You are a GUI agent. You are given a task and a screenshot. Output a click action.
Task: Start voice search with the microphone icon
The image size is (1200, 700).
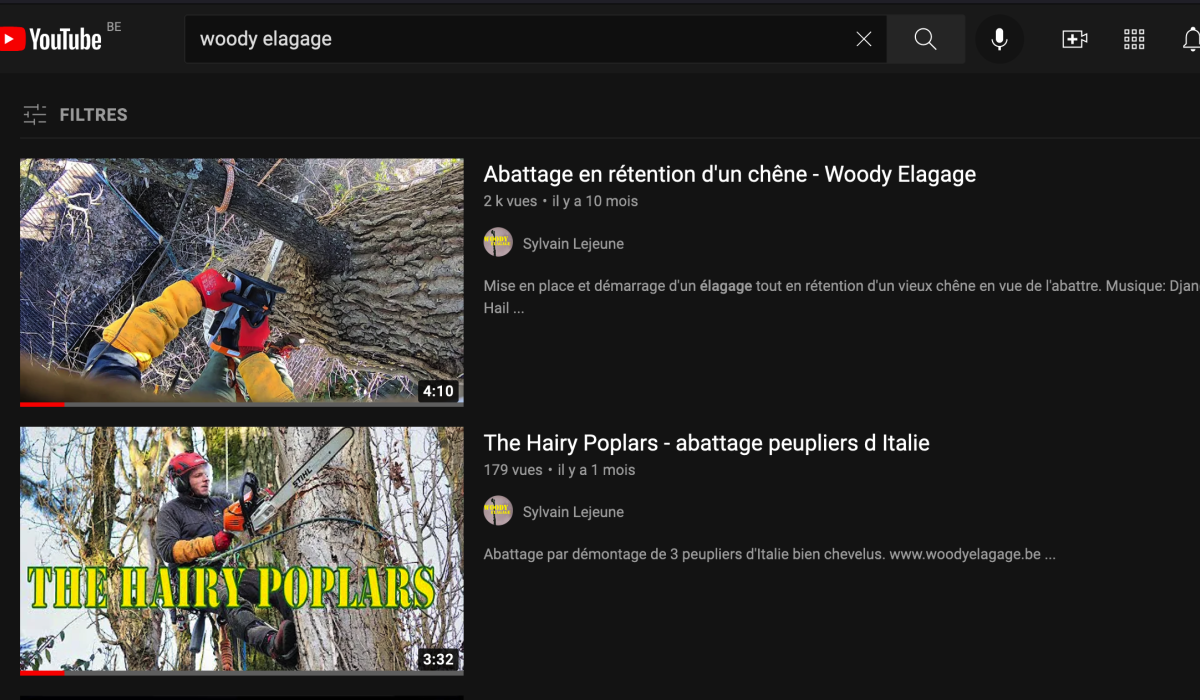click(999, 39)
